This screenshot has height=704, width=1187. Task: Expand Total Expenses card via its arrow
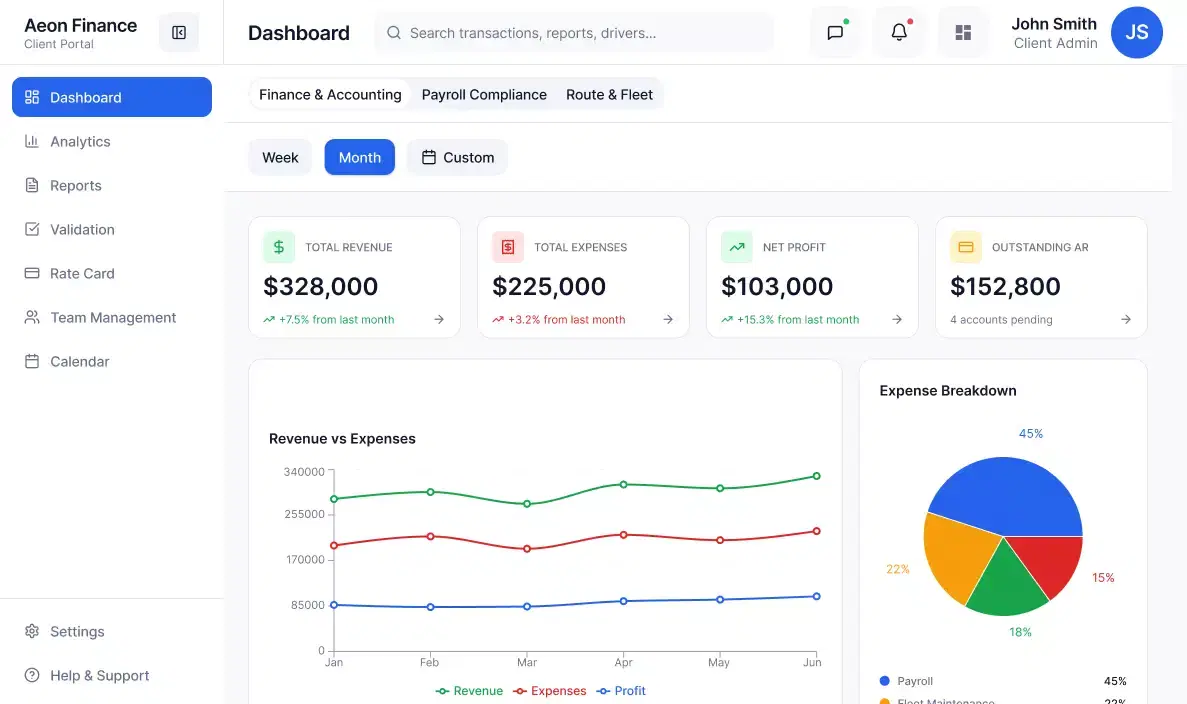(x=668, y=320)
